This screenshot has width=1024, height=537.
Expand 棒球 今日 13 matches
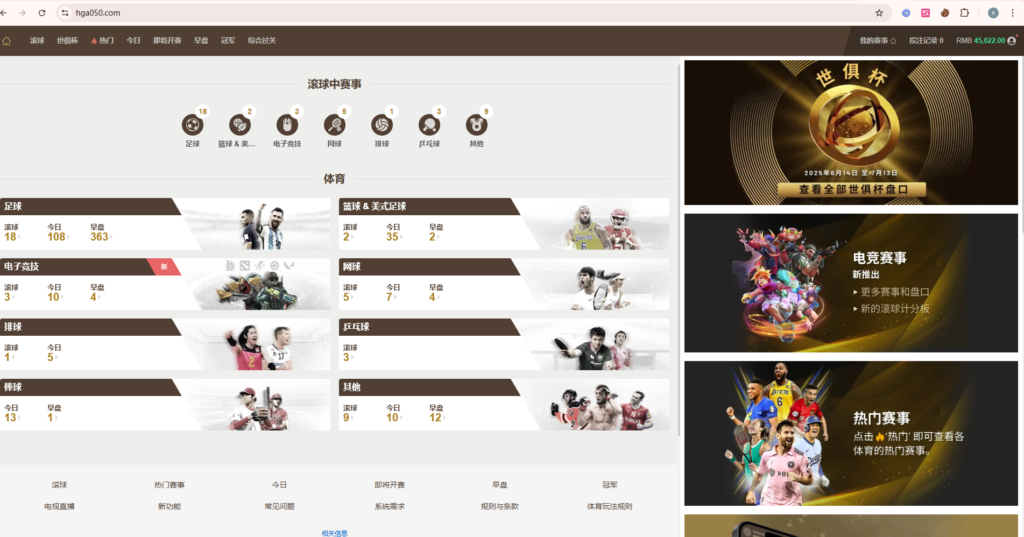[11, 417]
